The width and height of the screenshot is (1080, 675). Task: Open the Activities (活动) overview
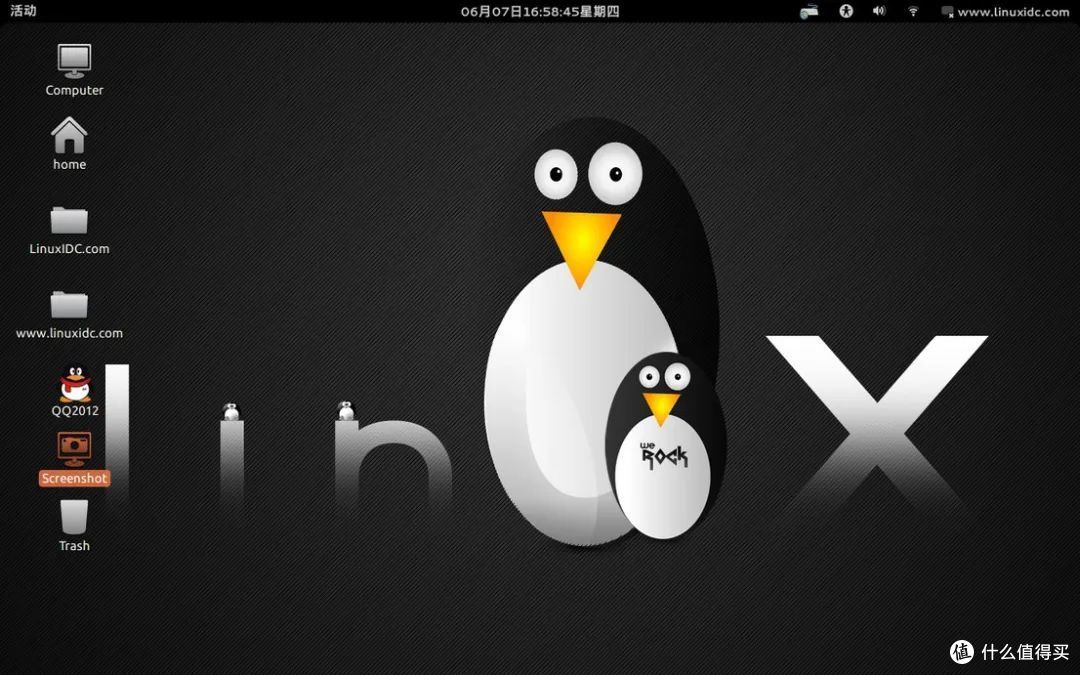tap(23, 10)
